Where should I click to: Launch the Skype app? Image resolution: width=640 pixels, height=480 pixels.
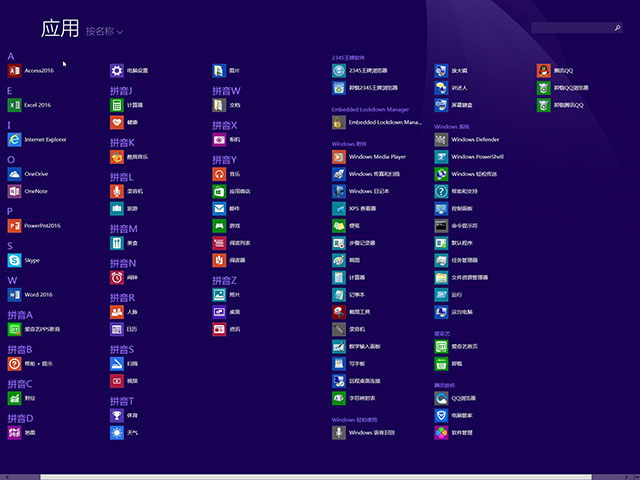pyautogui.click(x=24, y=260)
